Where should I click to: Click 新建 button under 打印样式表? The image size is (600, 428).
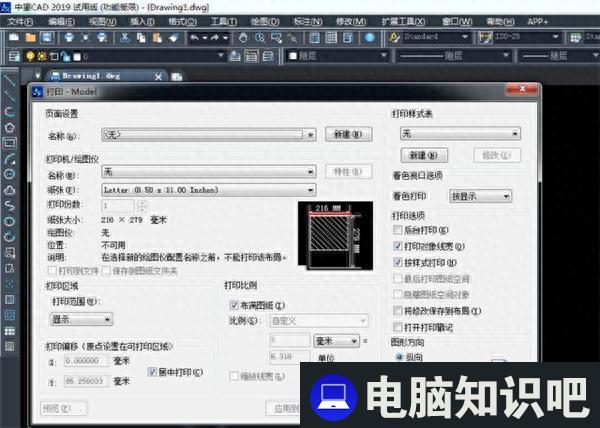click(424, 155)
